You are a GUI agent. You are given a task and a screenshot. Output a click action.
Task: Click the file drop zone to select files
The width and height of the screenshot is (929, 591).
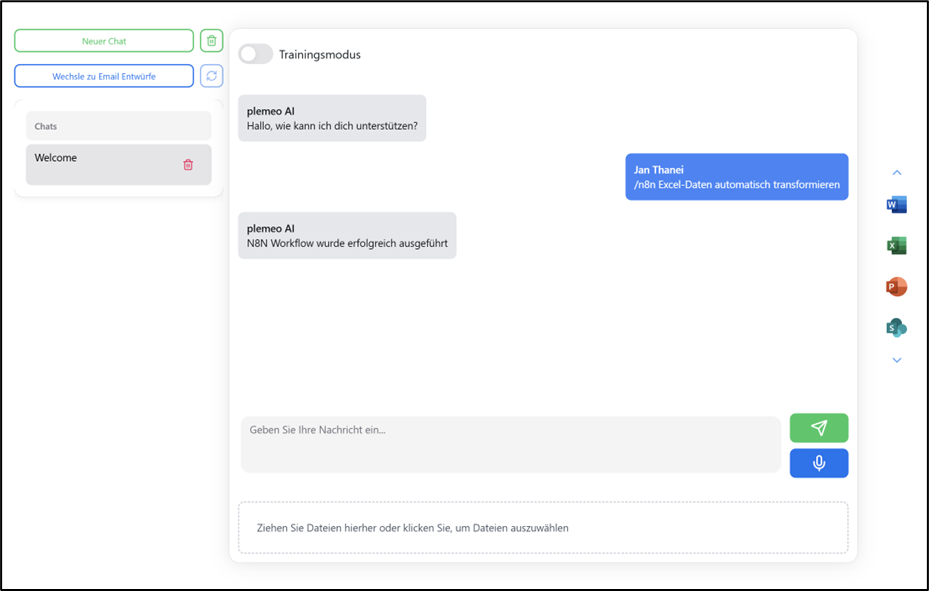[542, 528]
